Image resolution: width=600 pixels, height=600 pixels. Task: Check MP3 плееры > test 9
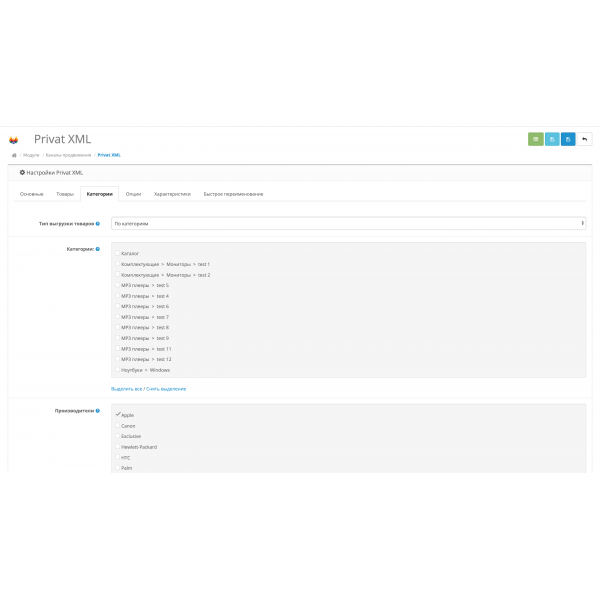tap(117, 338)
